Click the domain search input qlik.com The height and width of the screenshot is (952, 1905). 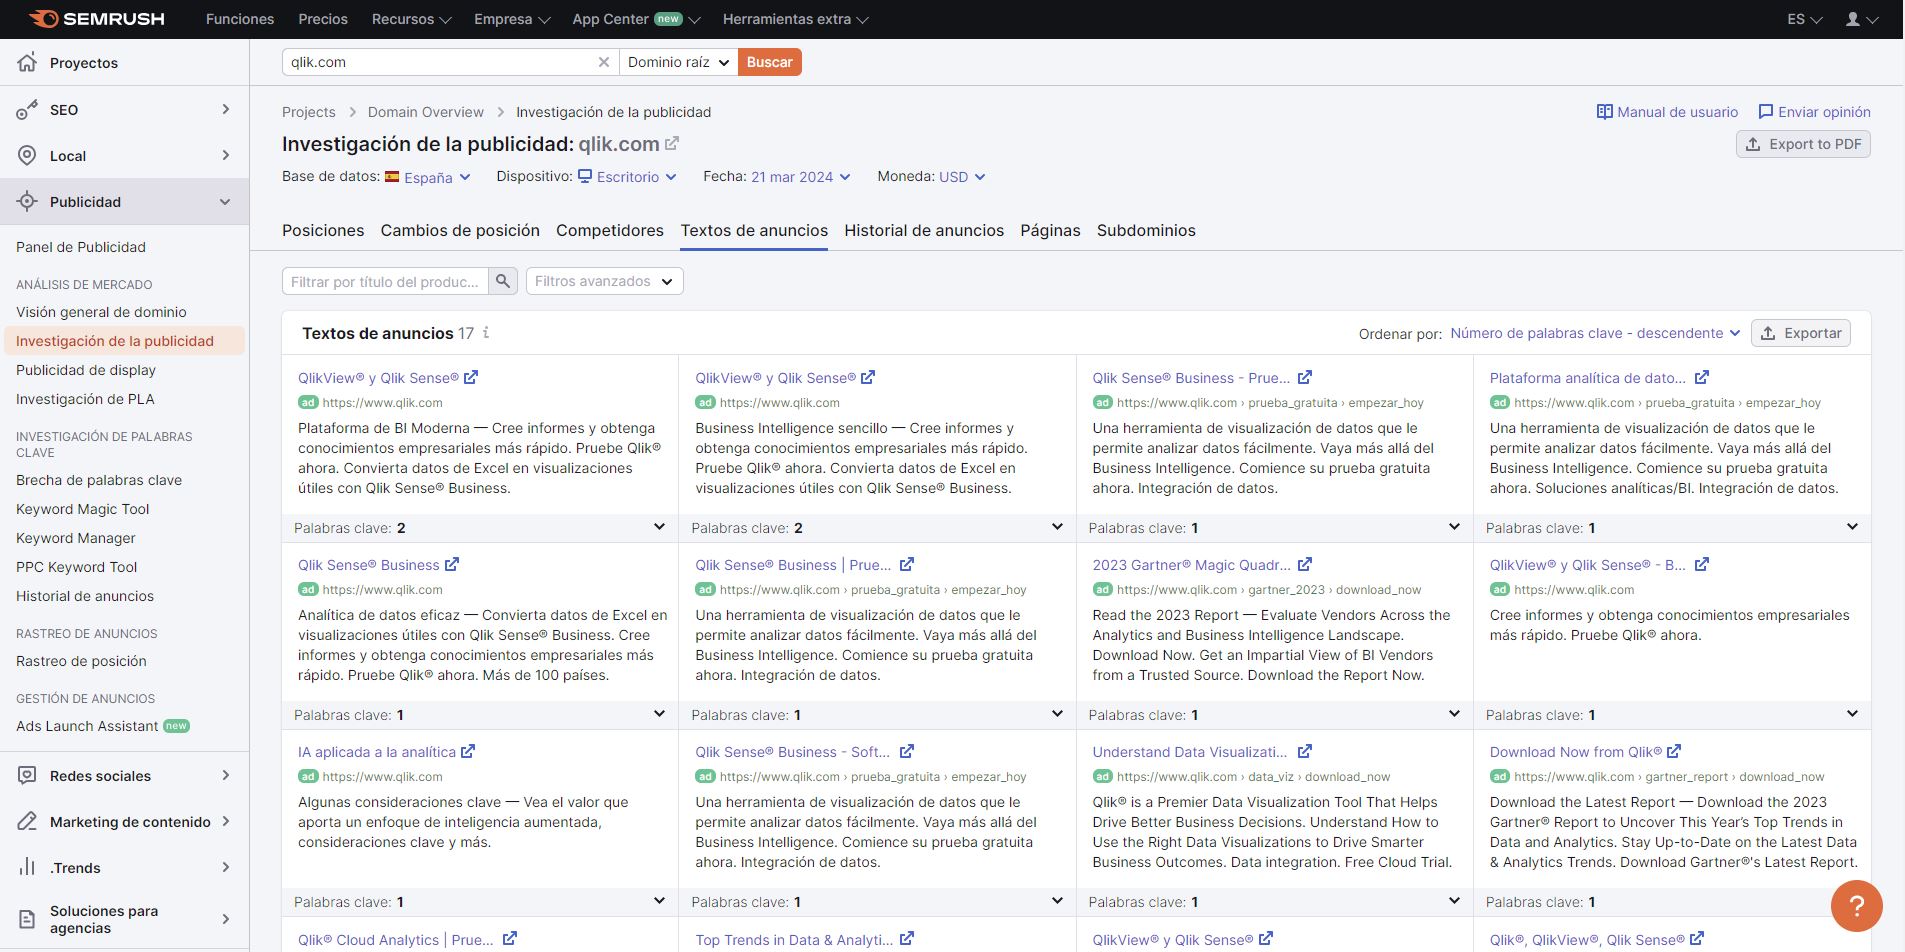click(440, 62)
